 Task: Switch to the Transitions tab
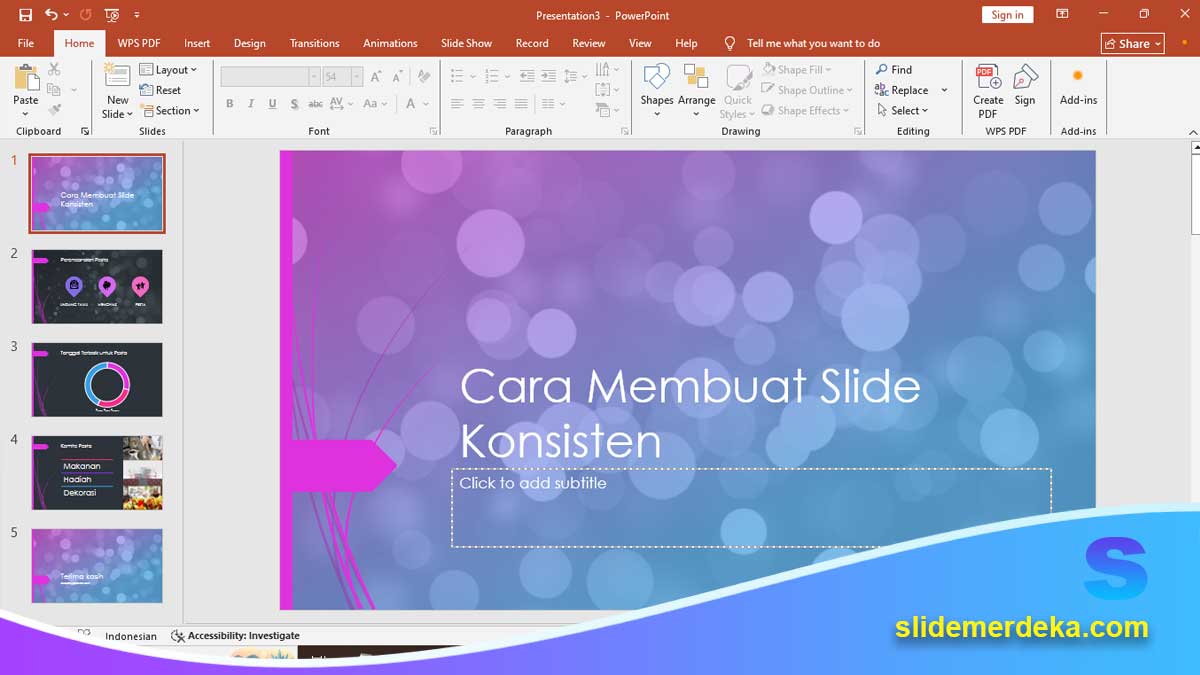pos(314,43)
